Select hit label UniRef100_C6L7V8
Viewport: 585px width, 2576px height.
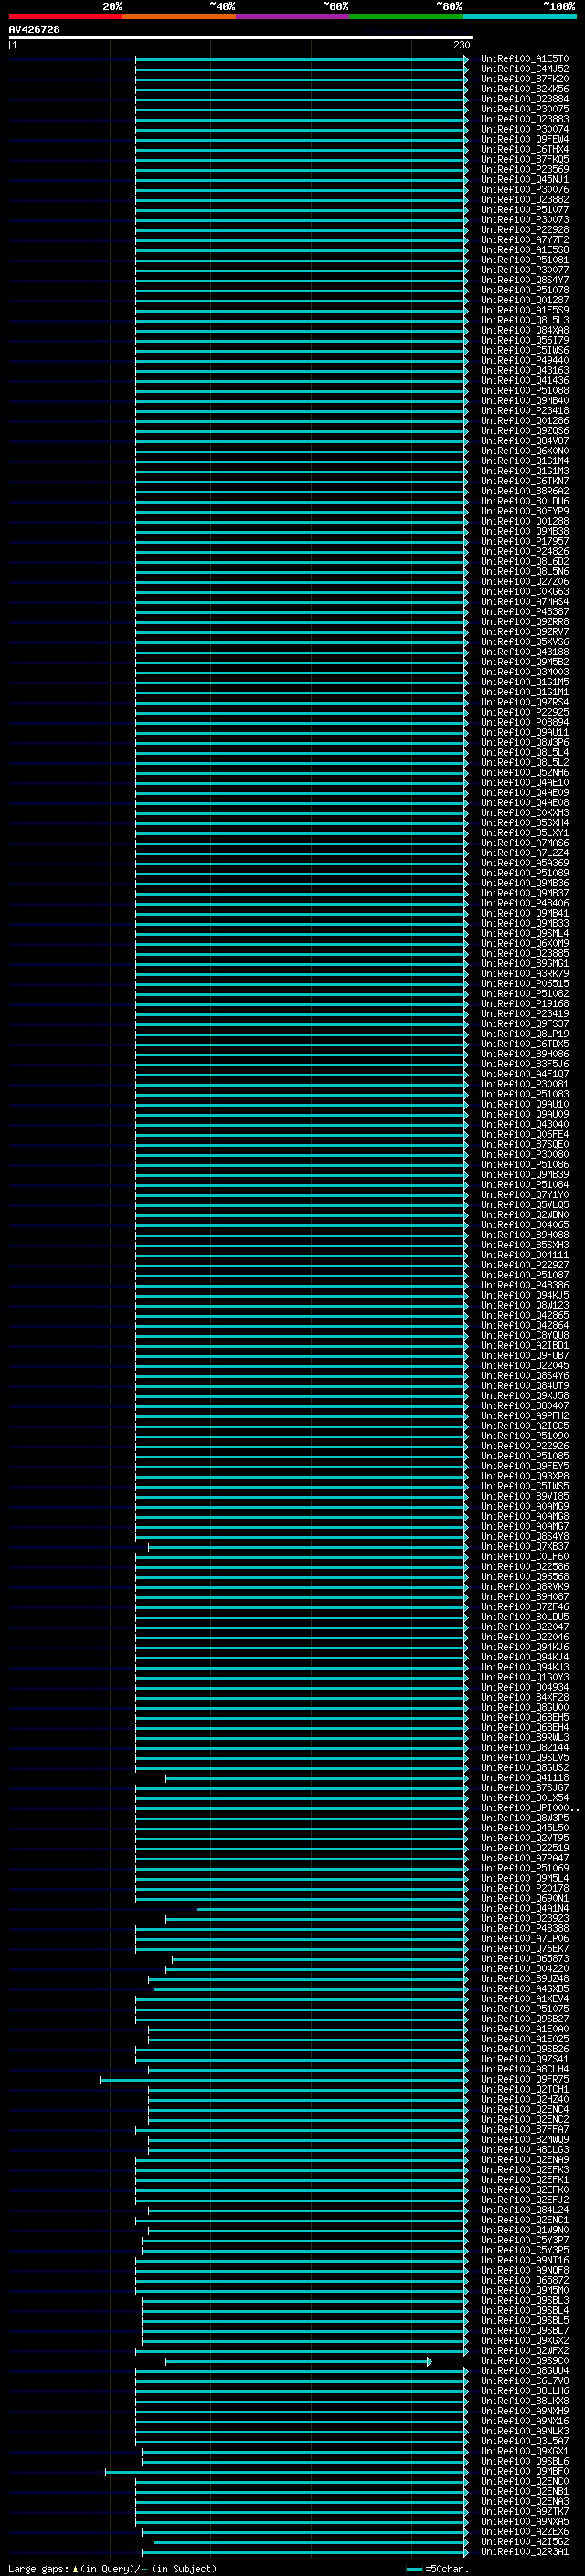coord(524,2381)
